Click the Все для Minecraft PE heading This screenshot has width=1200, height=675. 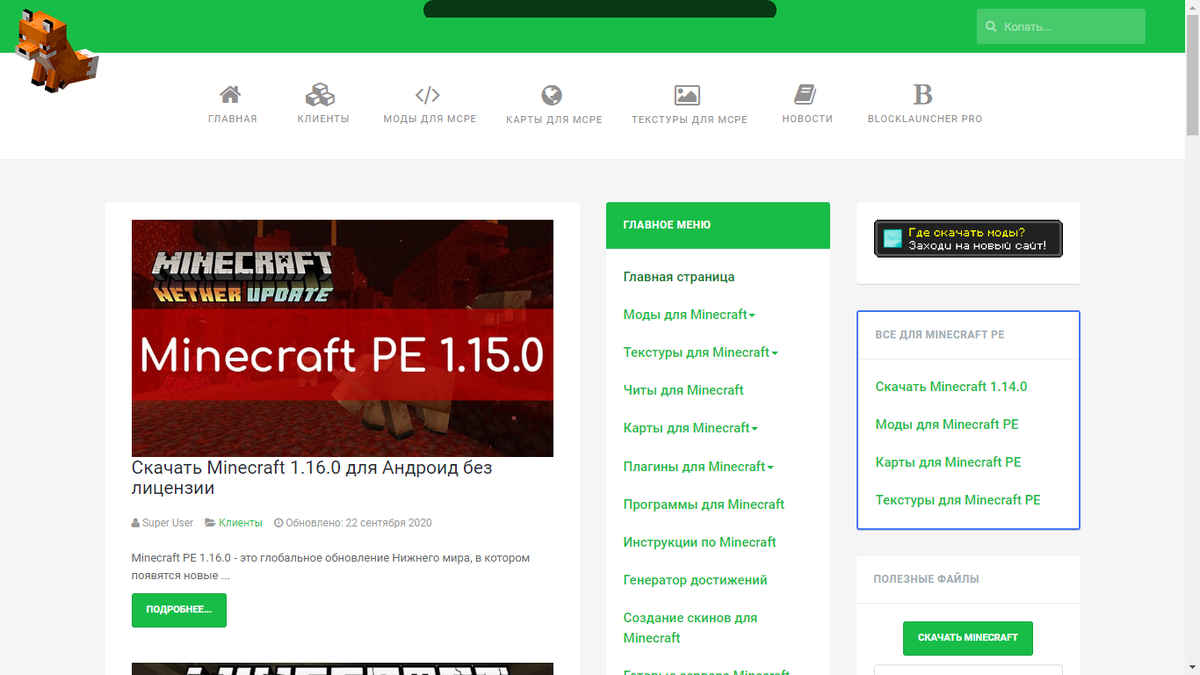click(x=940, y=335)
